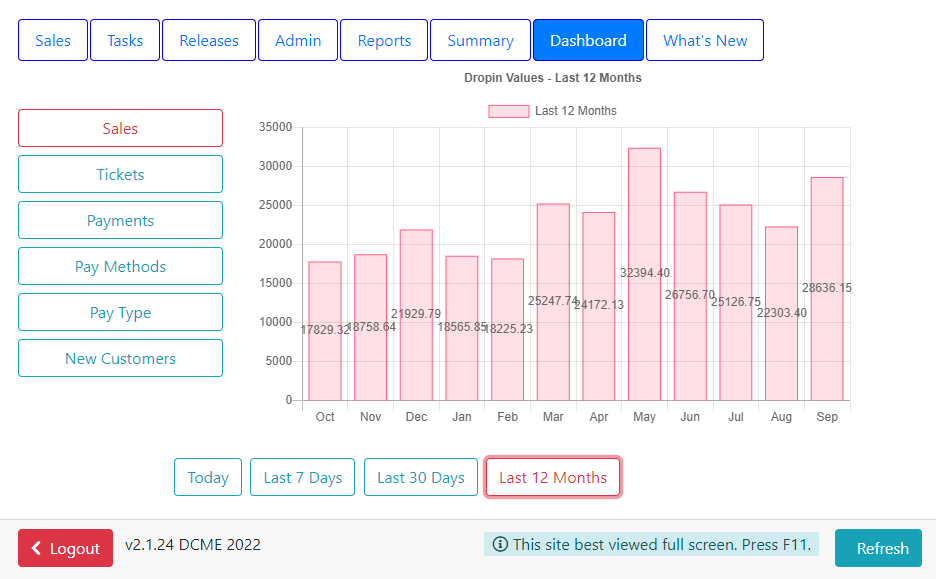The height and width of the screenshot is (579, 936).
Task: Click the 21929.79 value label
Action: pyautogui.click(x=416, y=313)
